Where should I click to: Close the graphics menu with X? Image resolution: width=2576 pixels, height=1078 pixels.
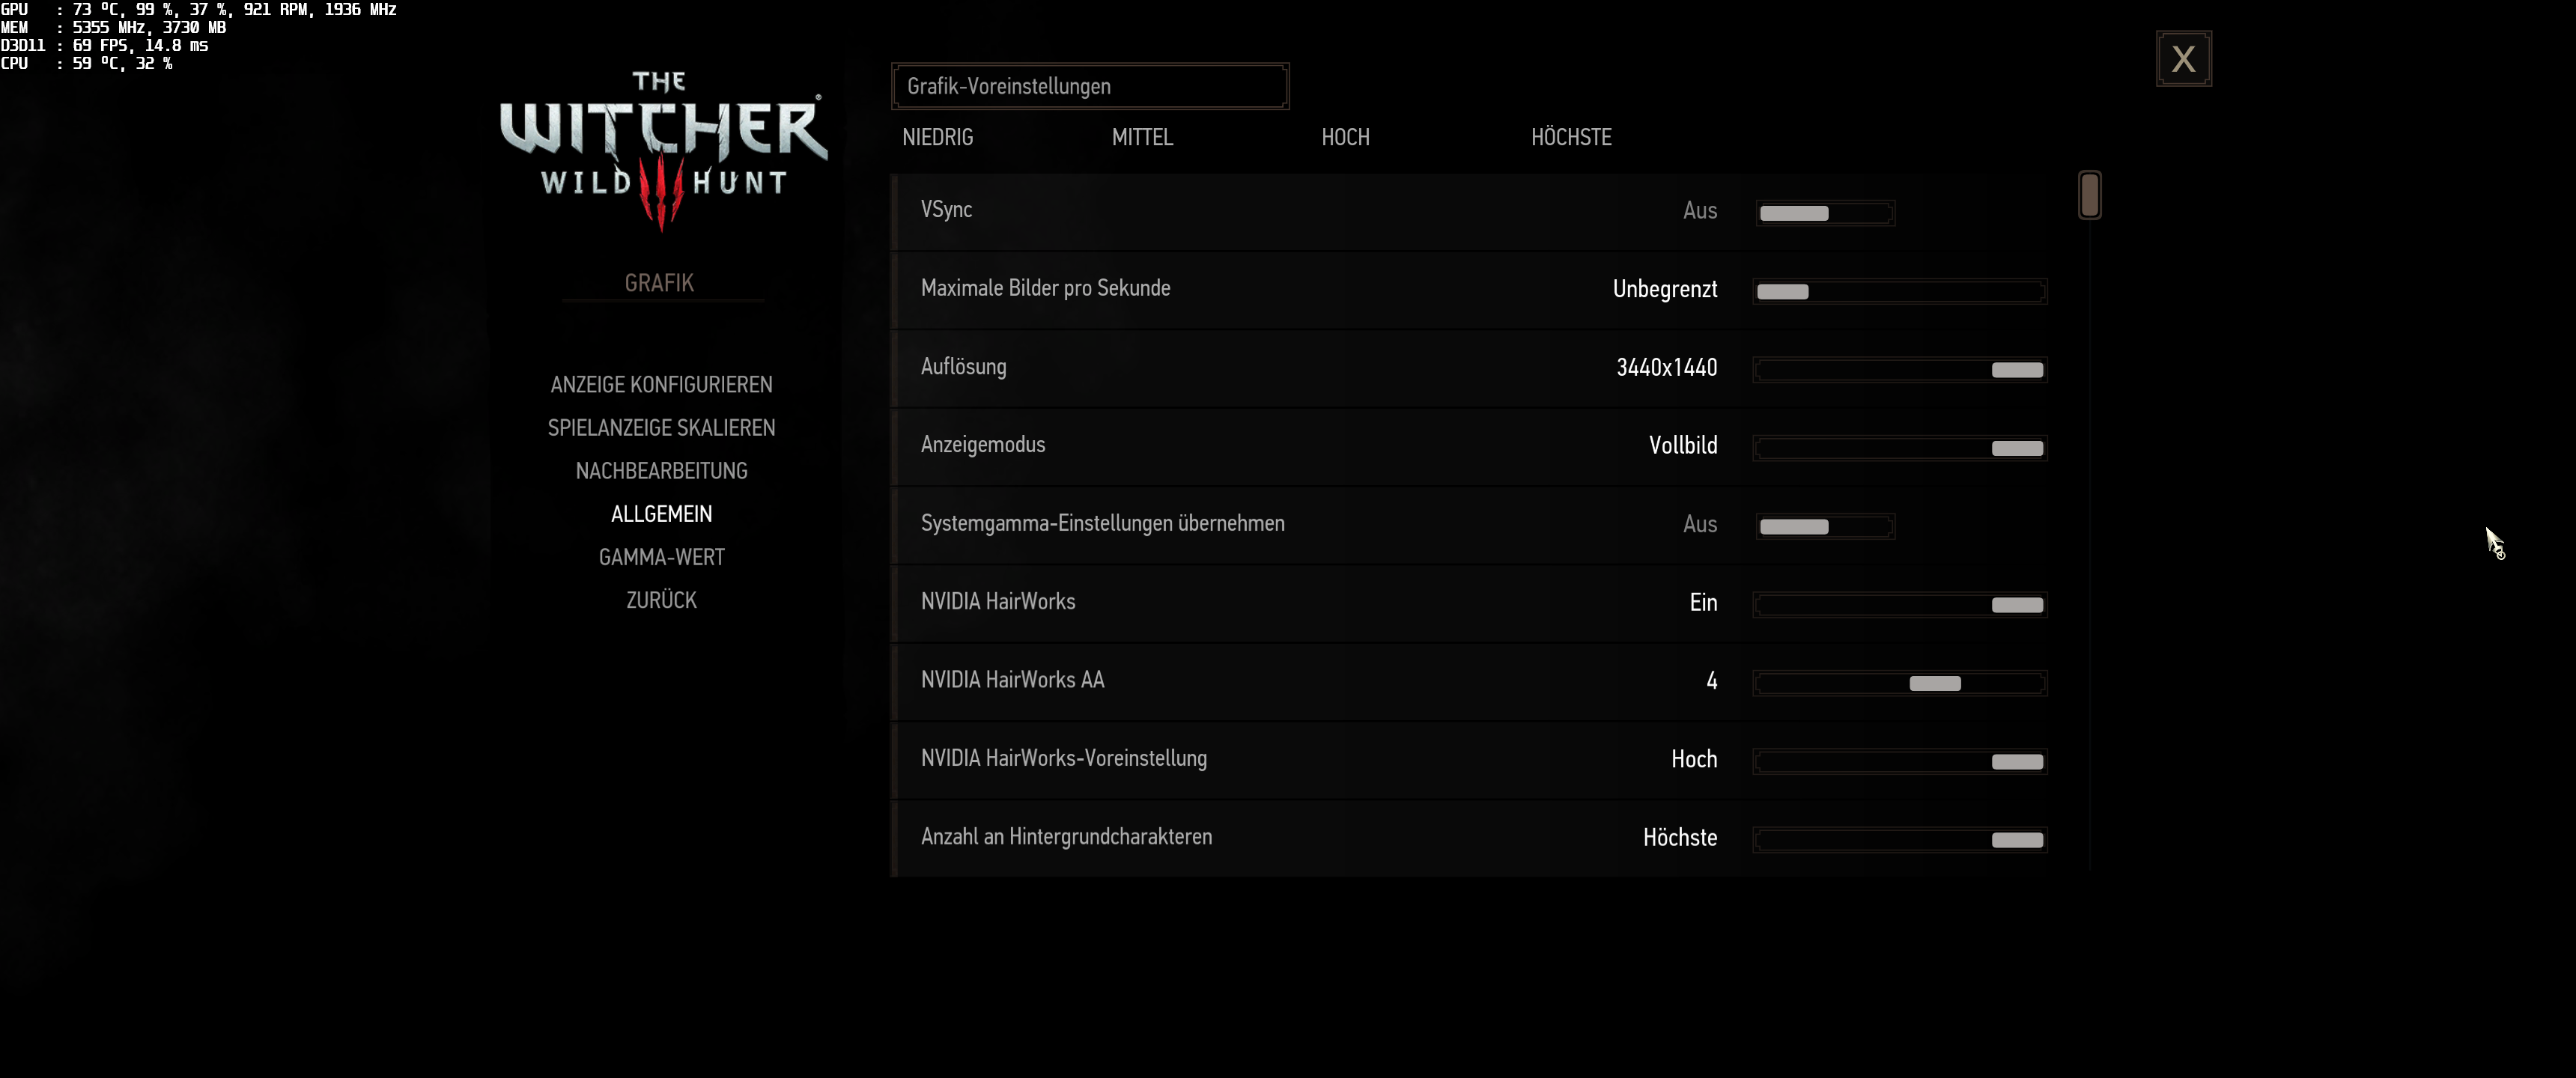tap(2183, 59)
